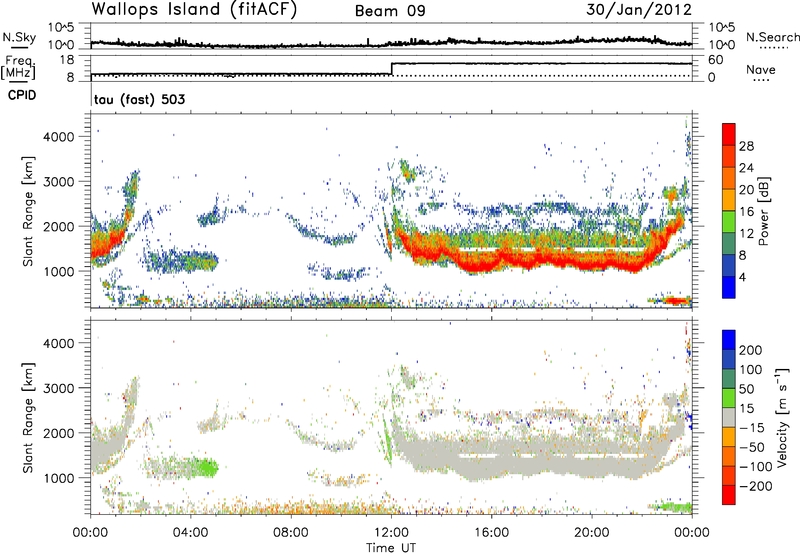This screenshot has width=800, height=554.
Task: Select the velocity colorbar label "-100"
Action: click(756, 467)
